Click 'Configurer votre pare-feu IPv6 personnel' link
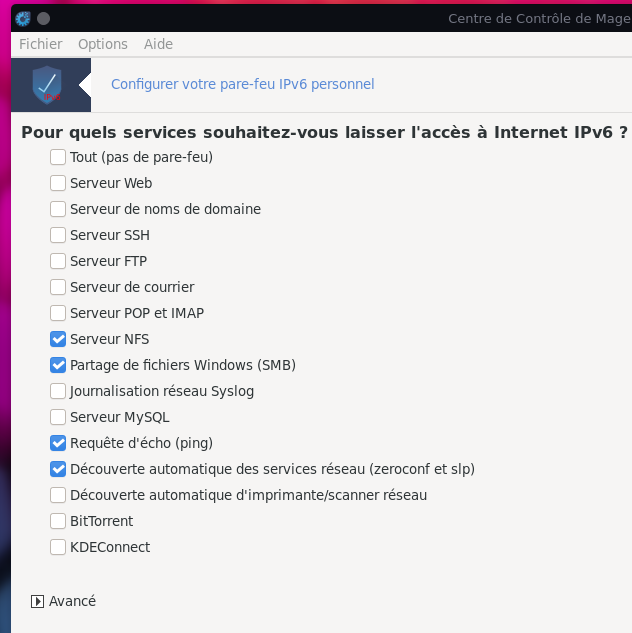Viewport: 632px width, 633px height. (x=242, y=84)
